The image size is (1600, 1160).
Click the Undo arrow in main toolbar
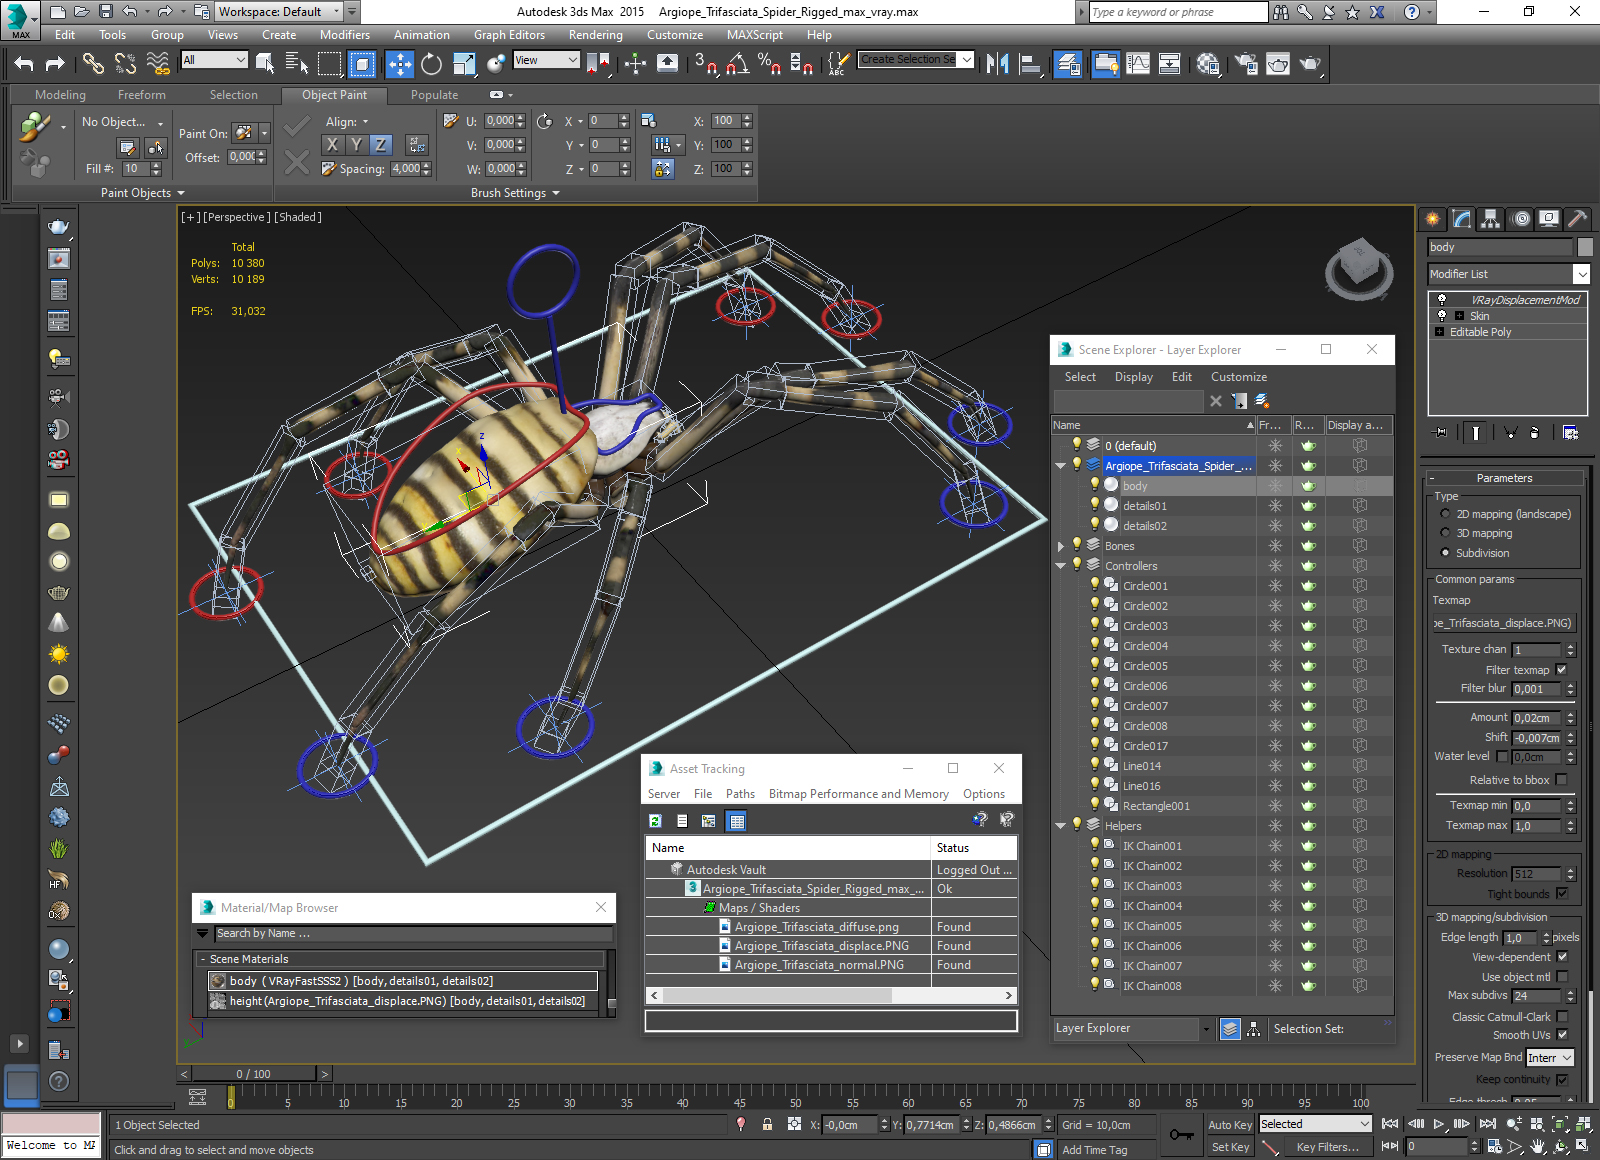pyautogui.click(x=24, y=64)
